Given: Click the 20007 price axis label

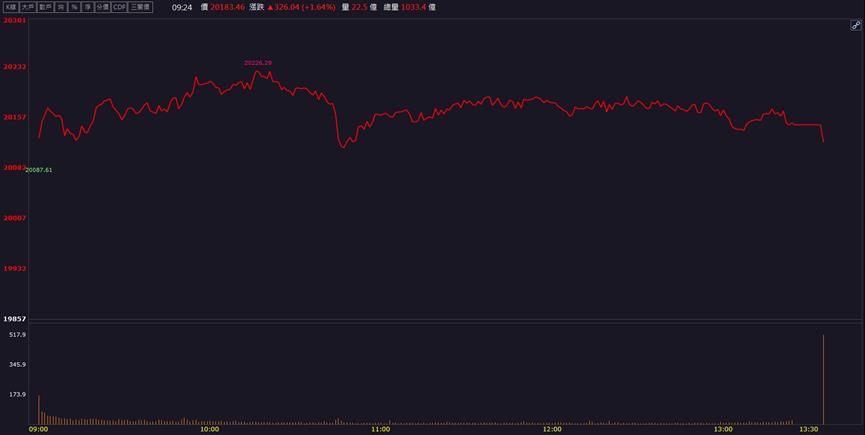Looking at the screenshot, I should (x=15, y=218).
